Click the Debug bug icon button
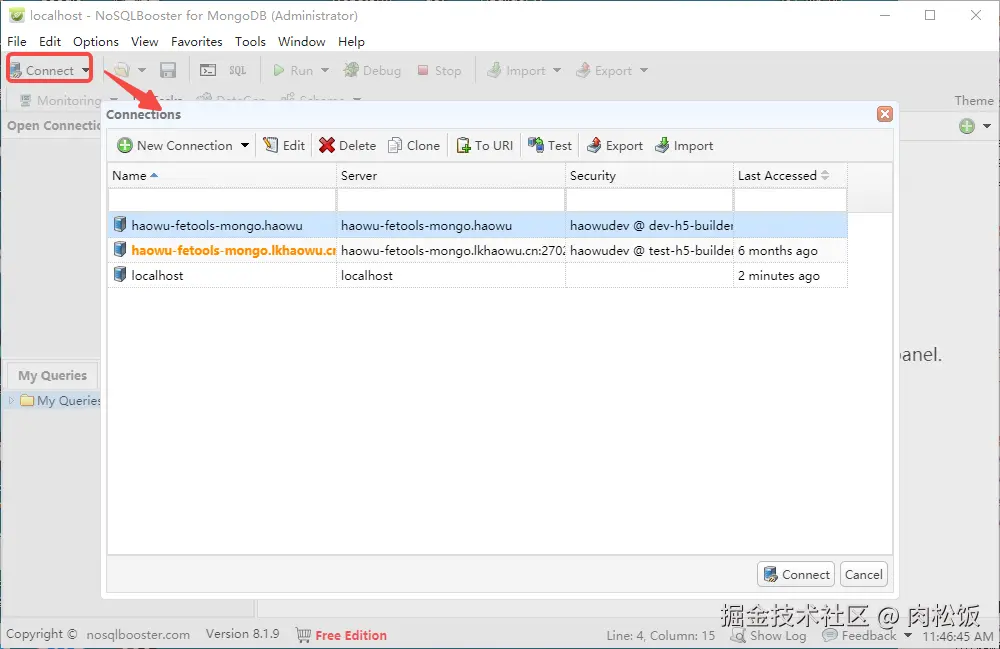The image size is (1000, 649). 372,70
